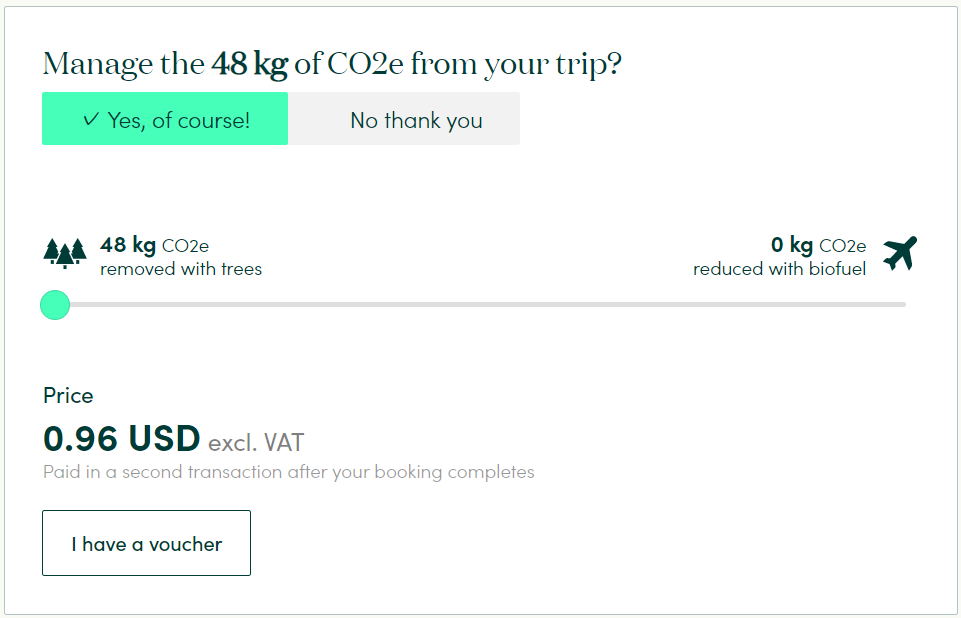This screenshot has height=618, width=961.
Task: Click the right end of the slider track
Action: pyautogui.click(x=902, y=305)
